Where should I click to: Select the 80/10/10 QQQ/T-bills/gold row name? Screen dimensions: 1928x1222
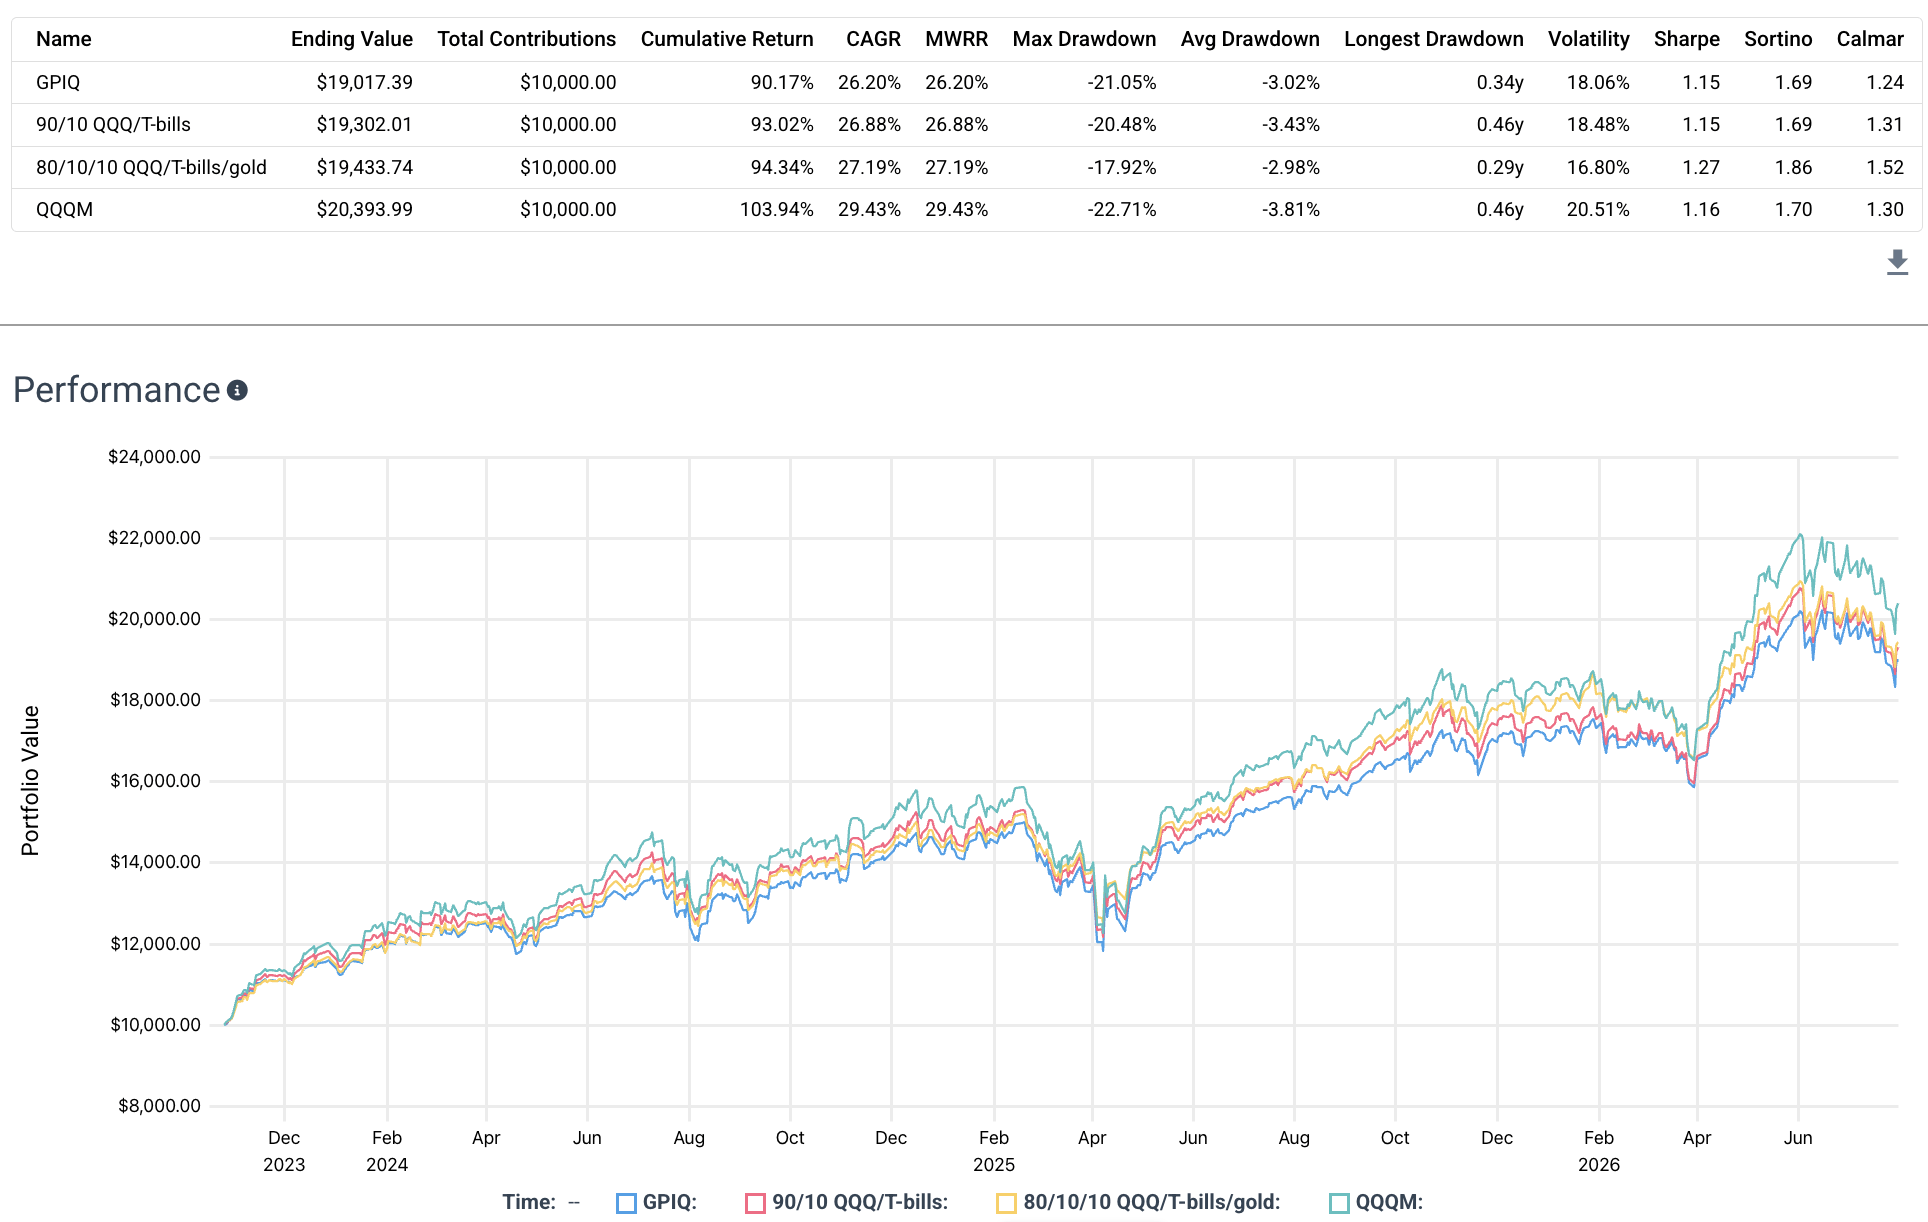pos(151,167)
